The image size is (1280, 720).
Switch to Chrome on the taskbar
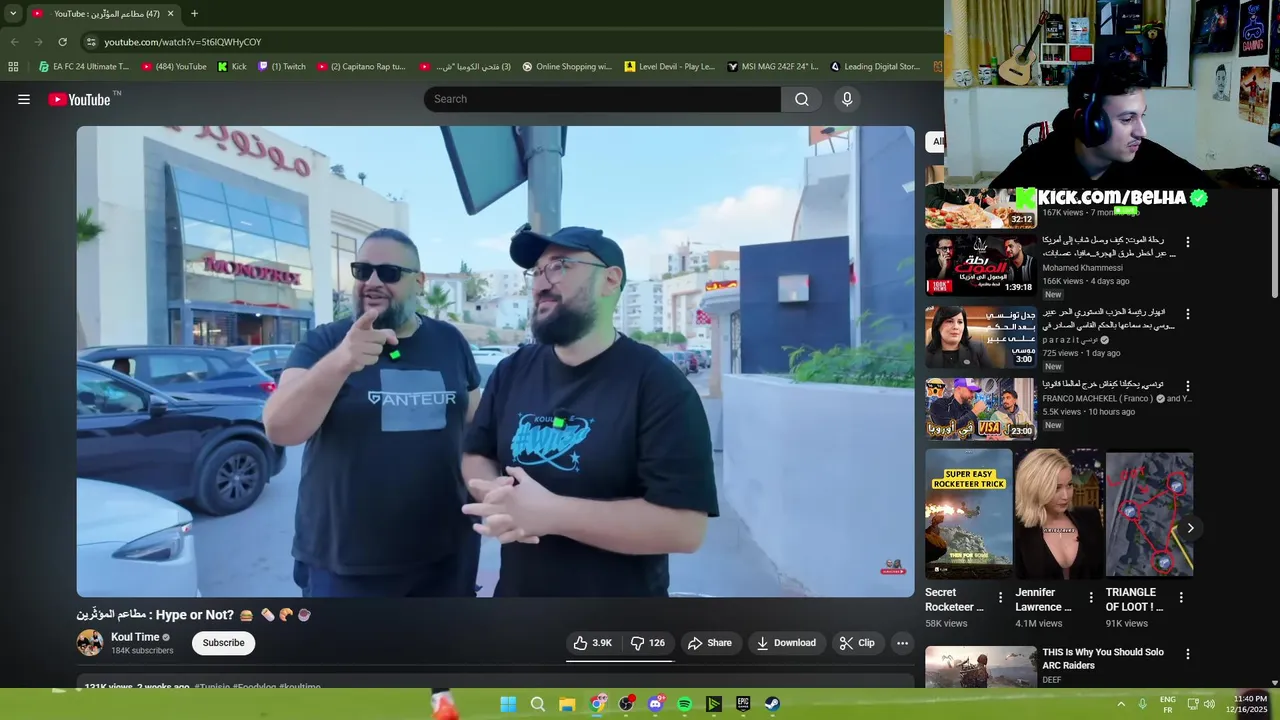pyautogui.click(x=597, y=704)
